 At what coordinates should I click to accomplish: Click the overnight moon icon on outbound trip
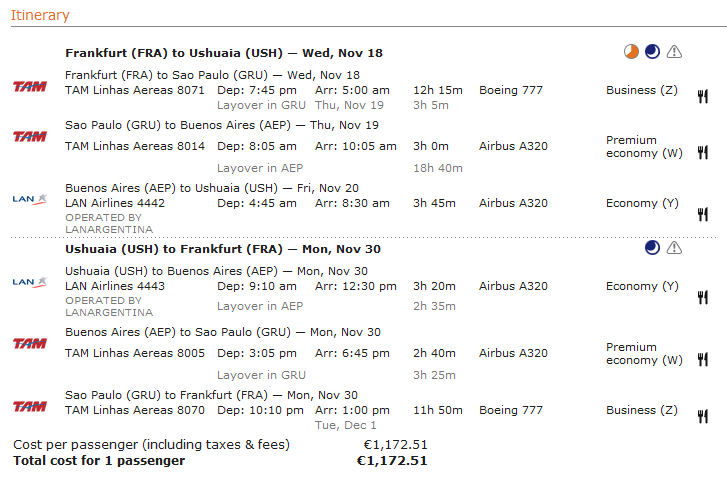652,51
